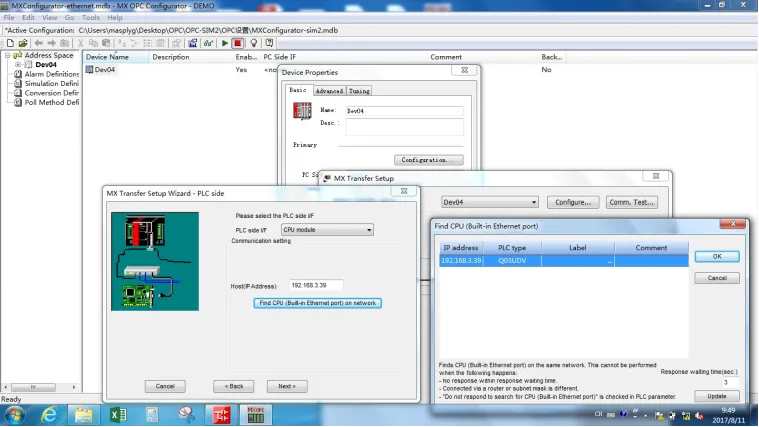This screenshot has height=427, width=759.
Task: Click the light bulb toolbar icon
Action: coord(254,43)
